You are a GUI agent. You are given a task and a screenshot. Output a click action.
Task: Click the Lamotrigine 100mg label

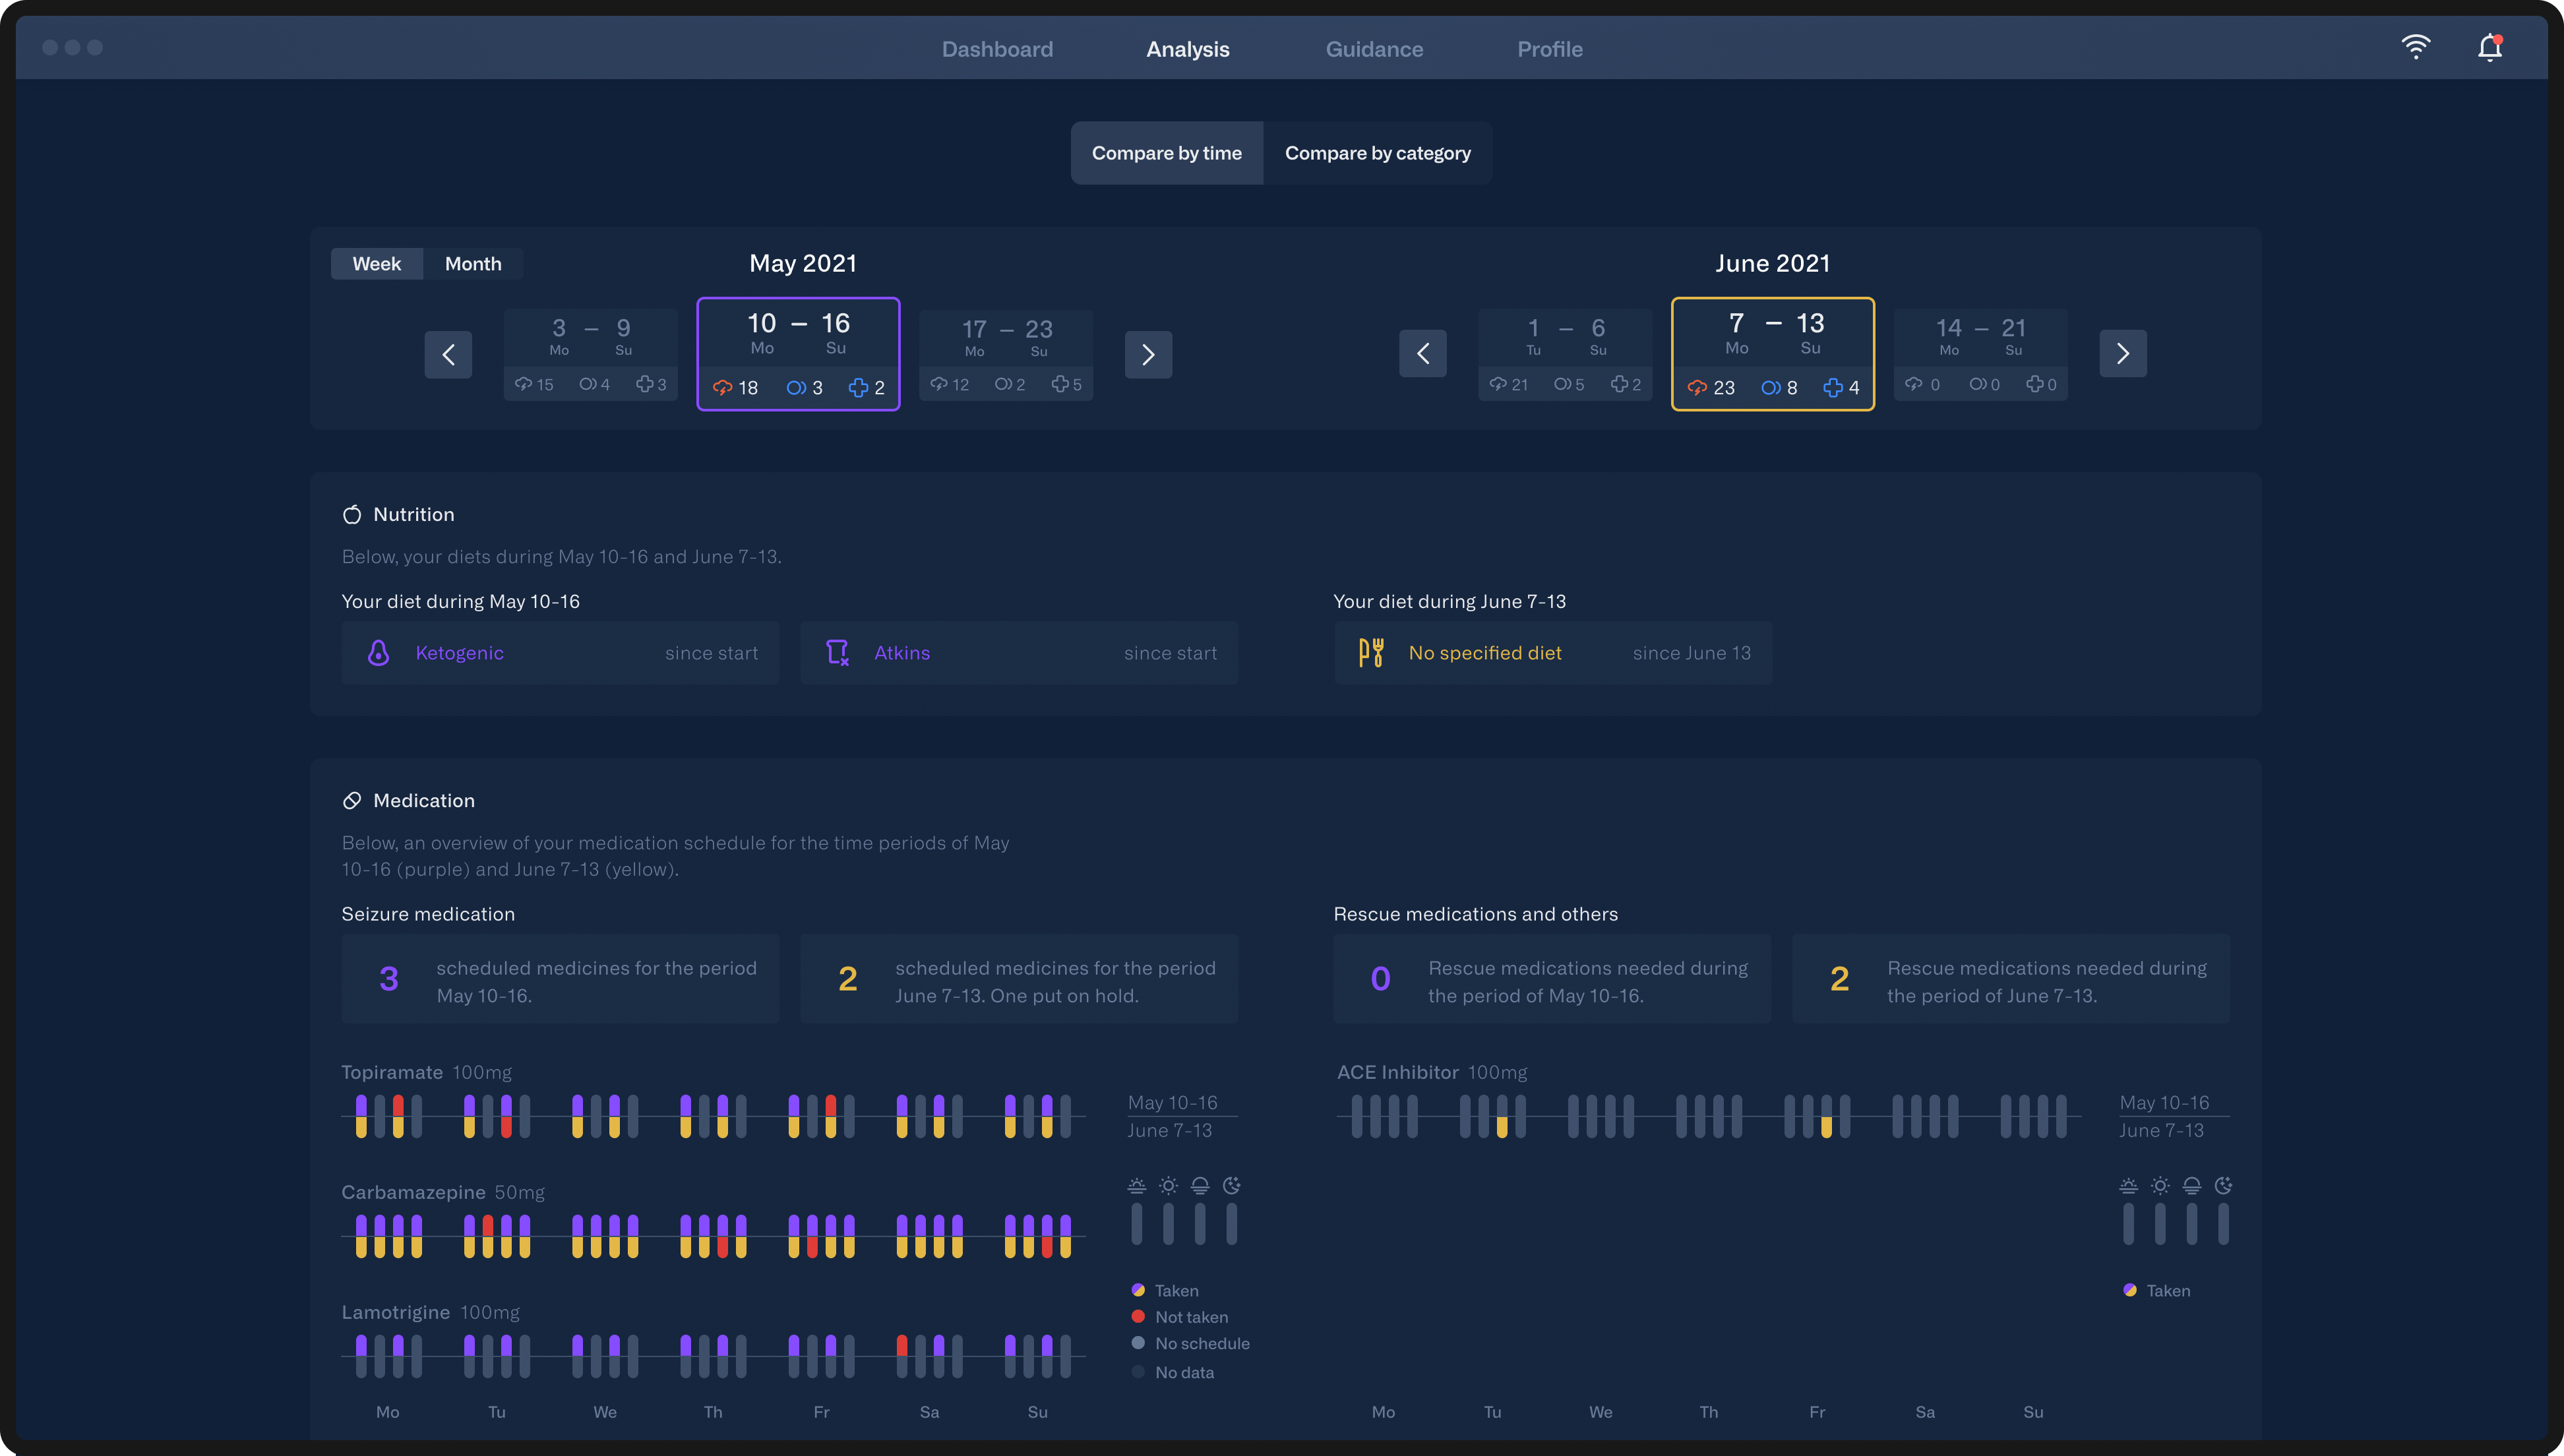click(x=430, y=1312)
